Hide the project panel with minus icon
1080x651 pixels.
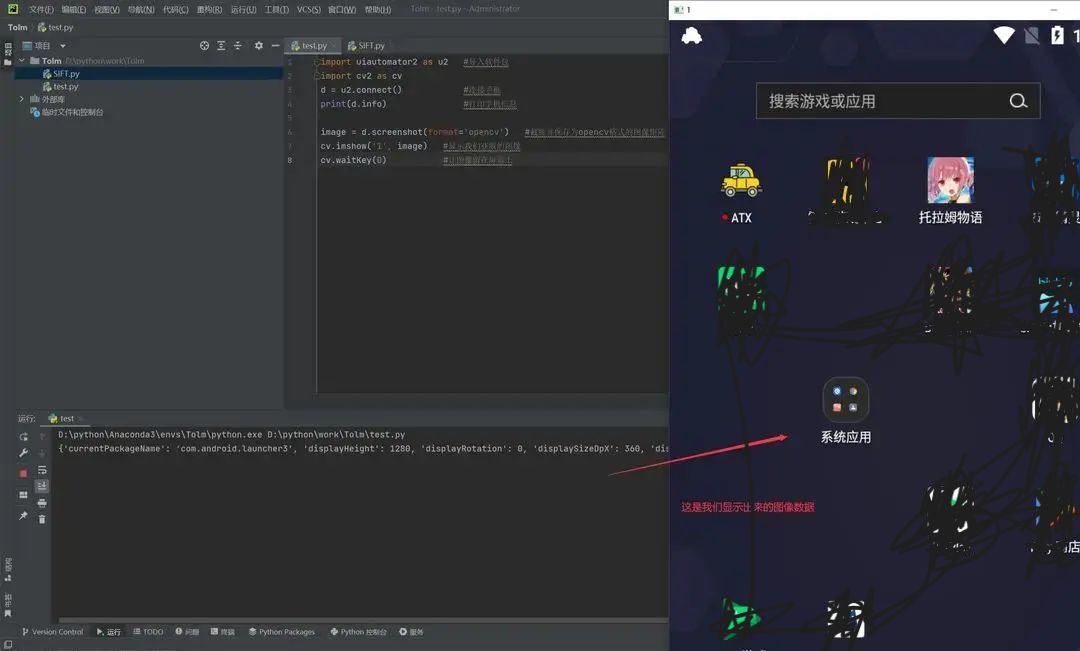click(276, 45)
